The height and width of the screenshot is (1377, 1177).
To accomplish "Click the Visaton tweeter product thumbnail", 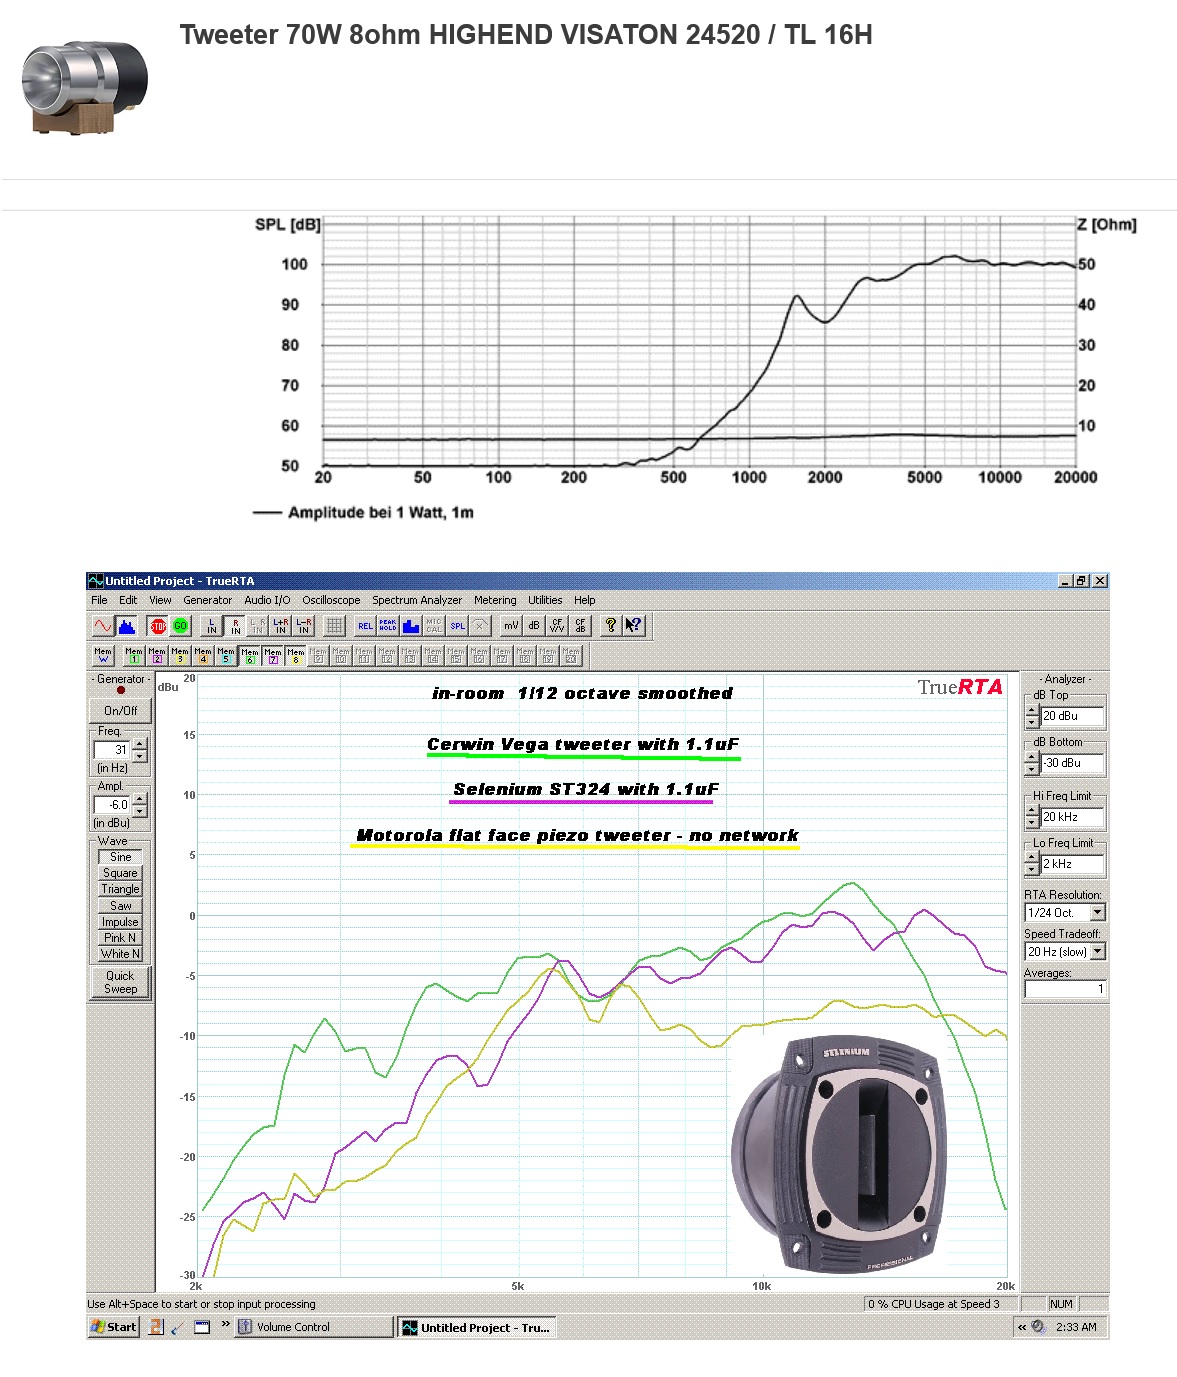I will tap(84, 87).
